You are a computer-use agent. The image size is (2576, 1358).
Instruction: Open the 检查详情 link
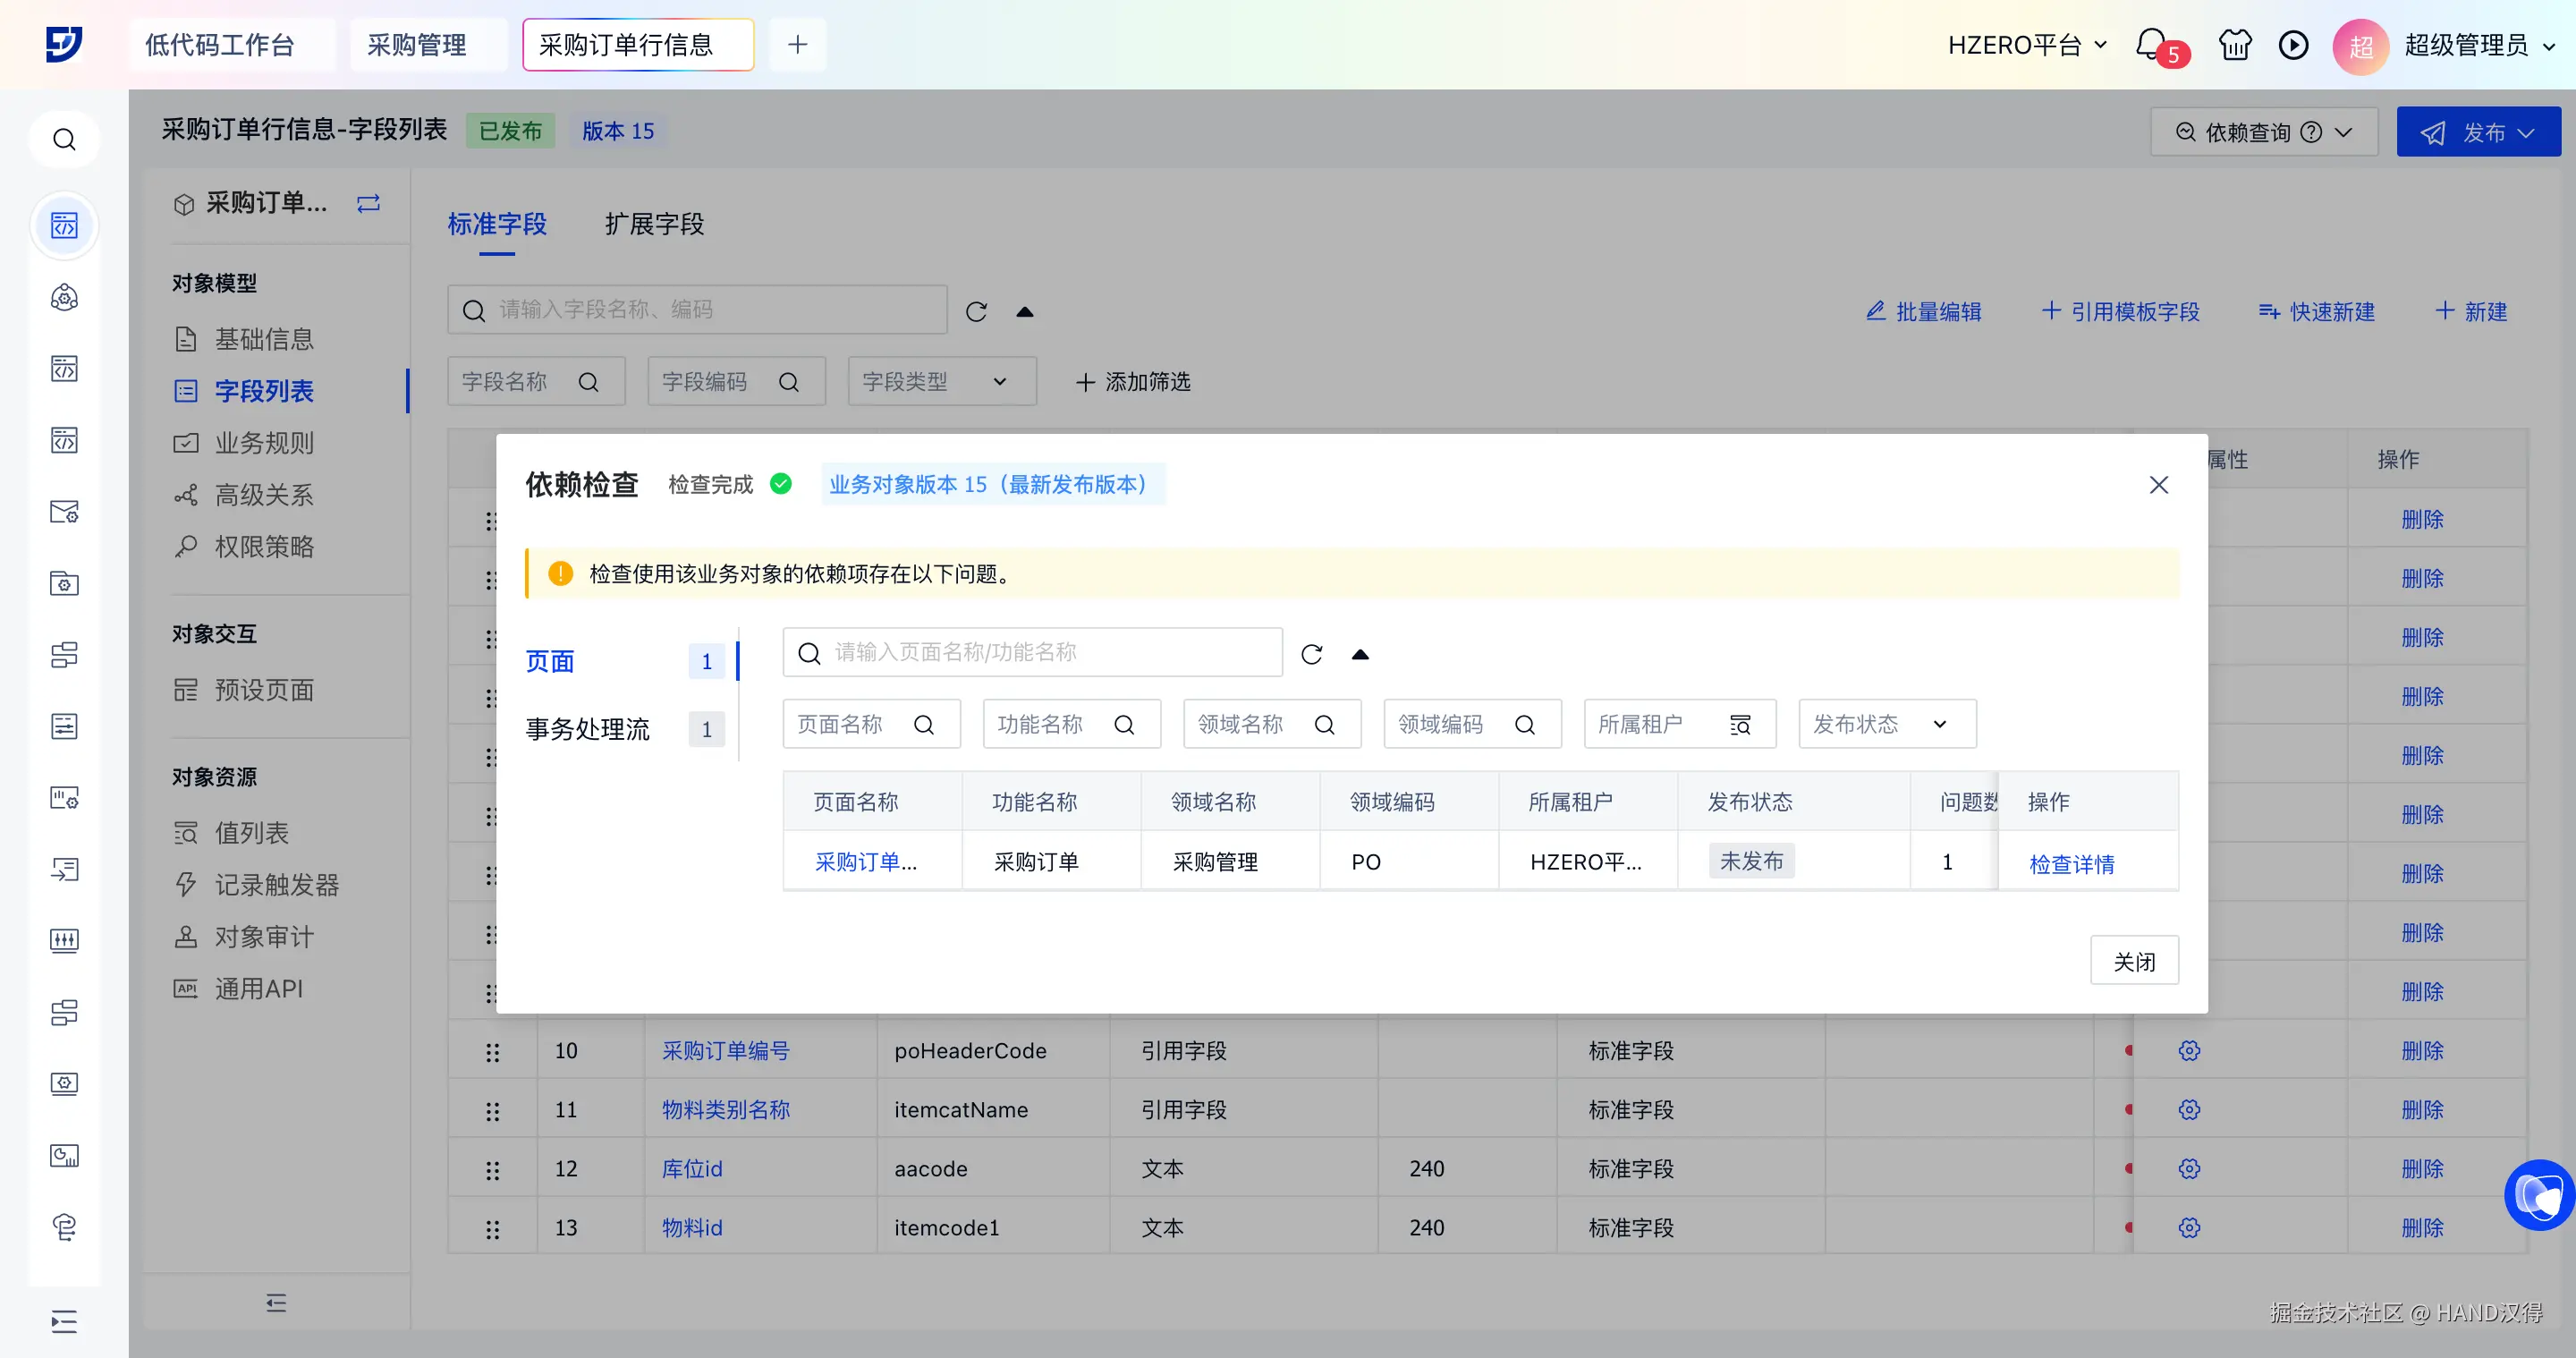click(2071, 863)
